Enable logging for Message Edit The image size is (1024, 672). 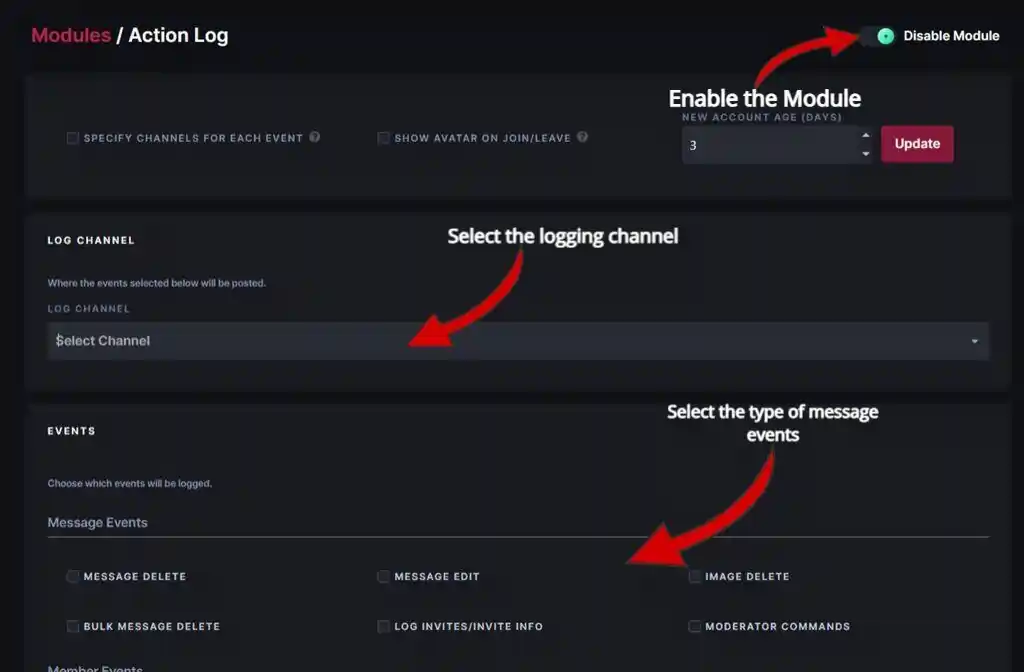383,577
